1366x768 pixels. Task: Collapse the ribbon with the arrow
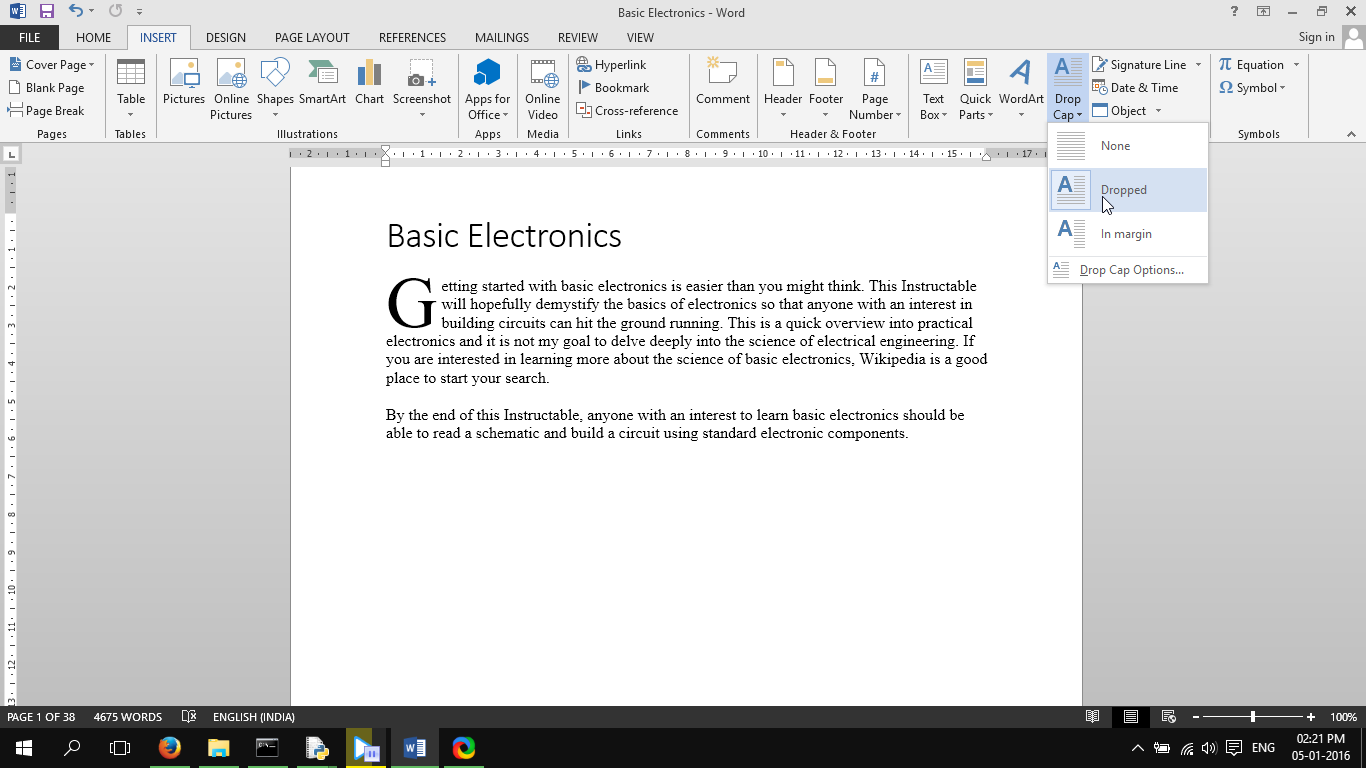coord(1352,134)
